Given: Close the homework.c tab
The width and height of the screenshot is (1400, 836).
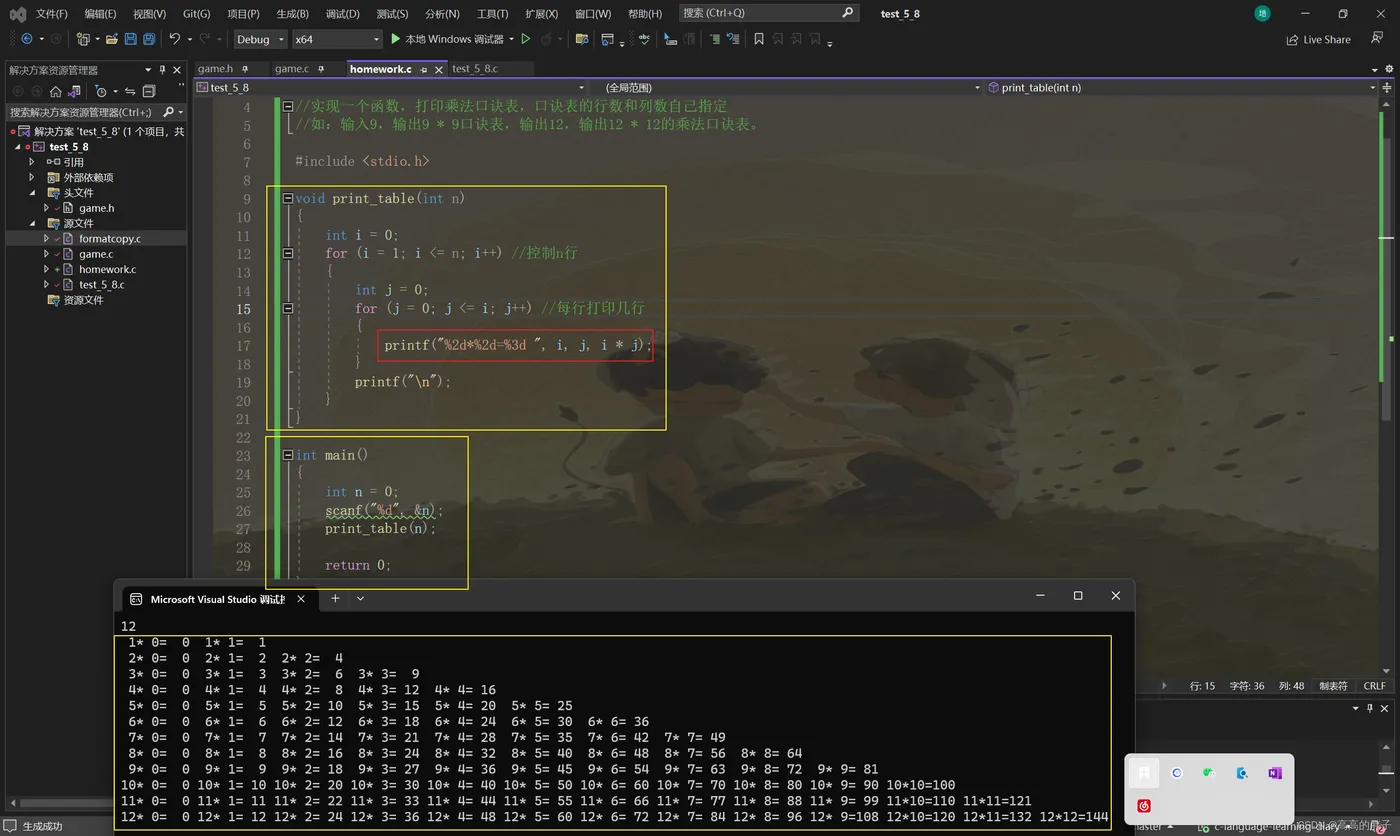Looking at the screenshot, I should pos(438,69).
